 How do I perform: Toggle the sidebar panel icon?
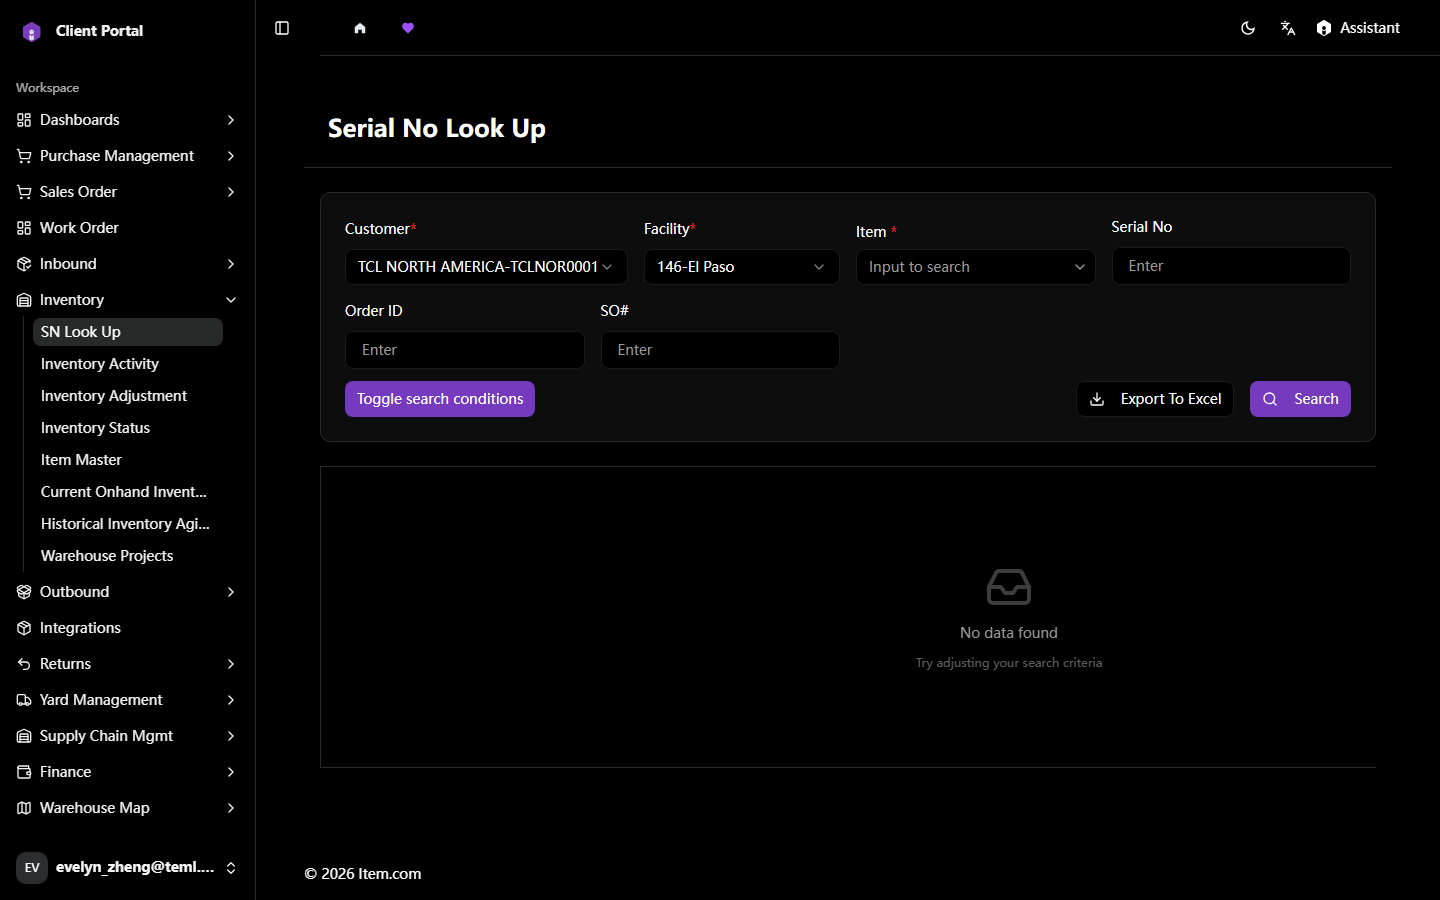coord(282,28)
